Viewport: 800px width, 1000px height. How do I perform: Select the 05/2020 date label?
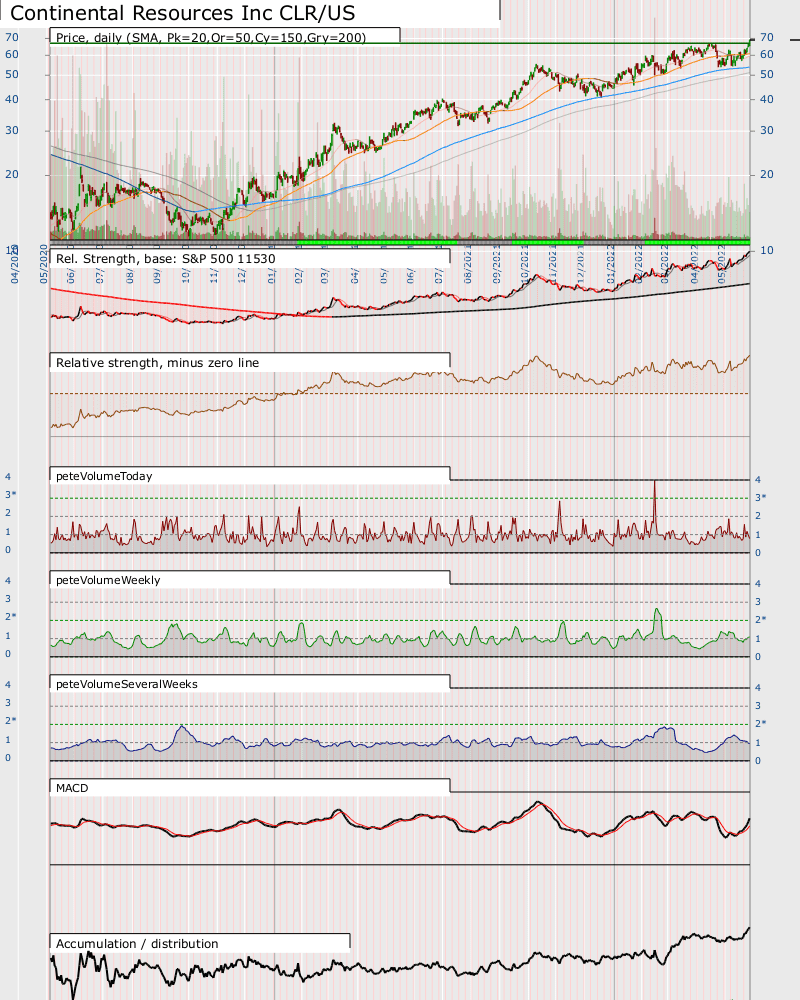coord(44,264)
